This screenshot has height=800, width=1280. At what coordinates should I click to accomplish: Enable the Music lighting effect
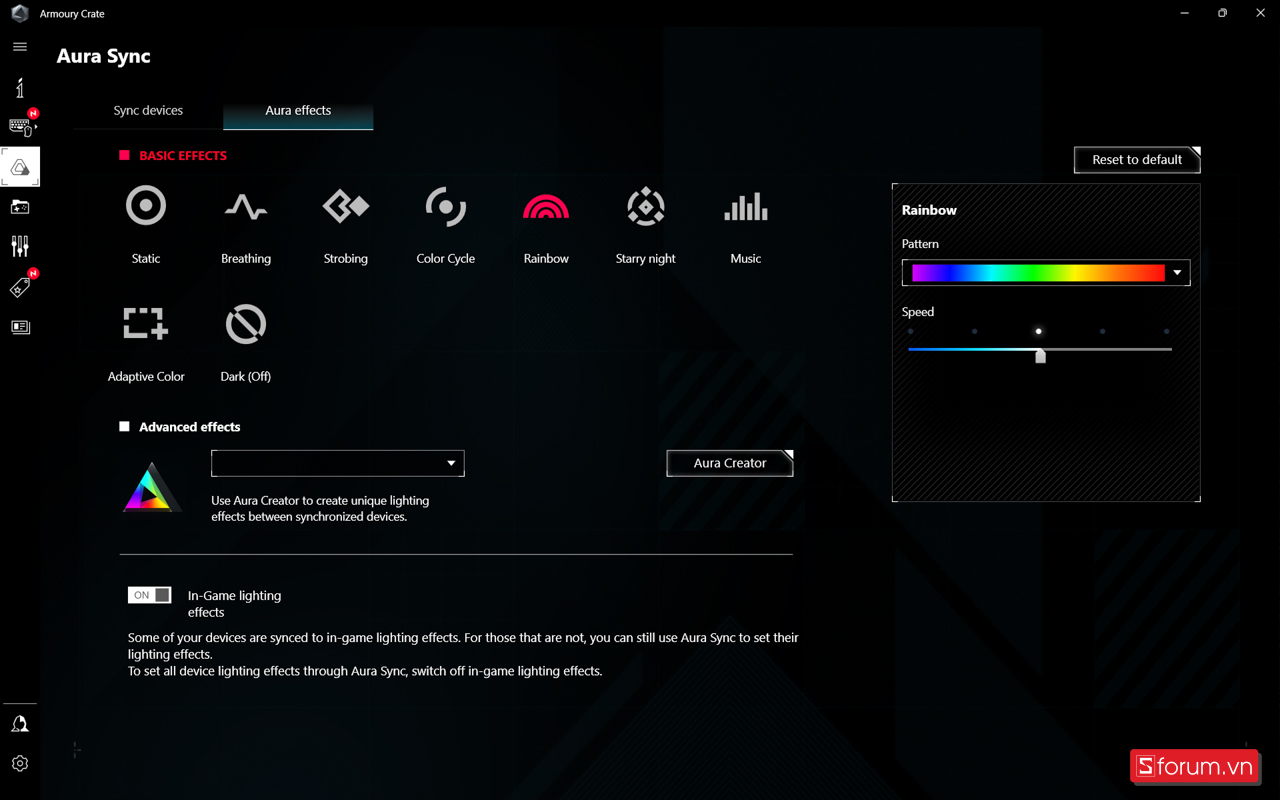tap(746, 207)
